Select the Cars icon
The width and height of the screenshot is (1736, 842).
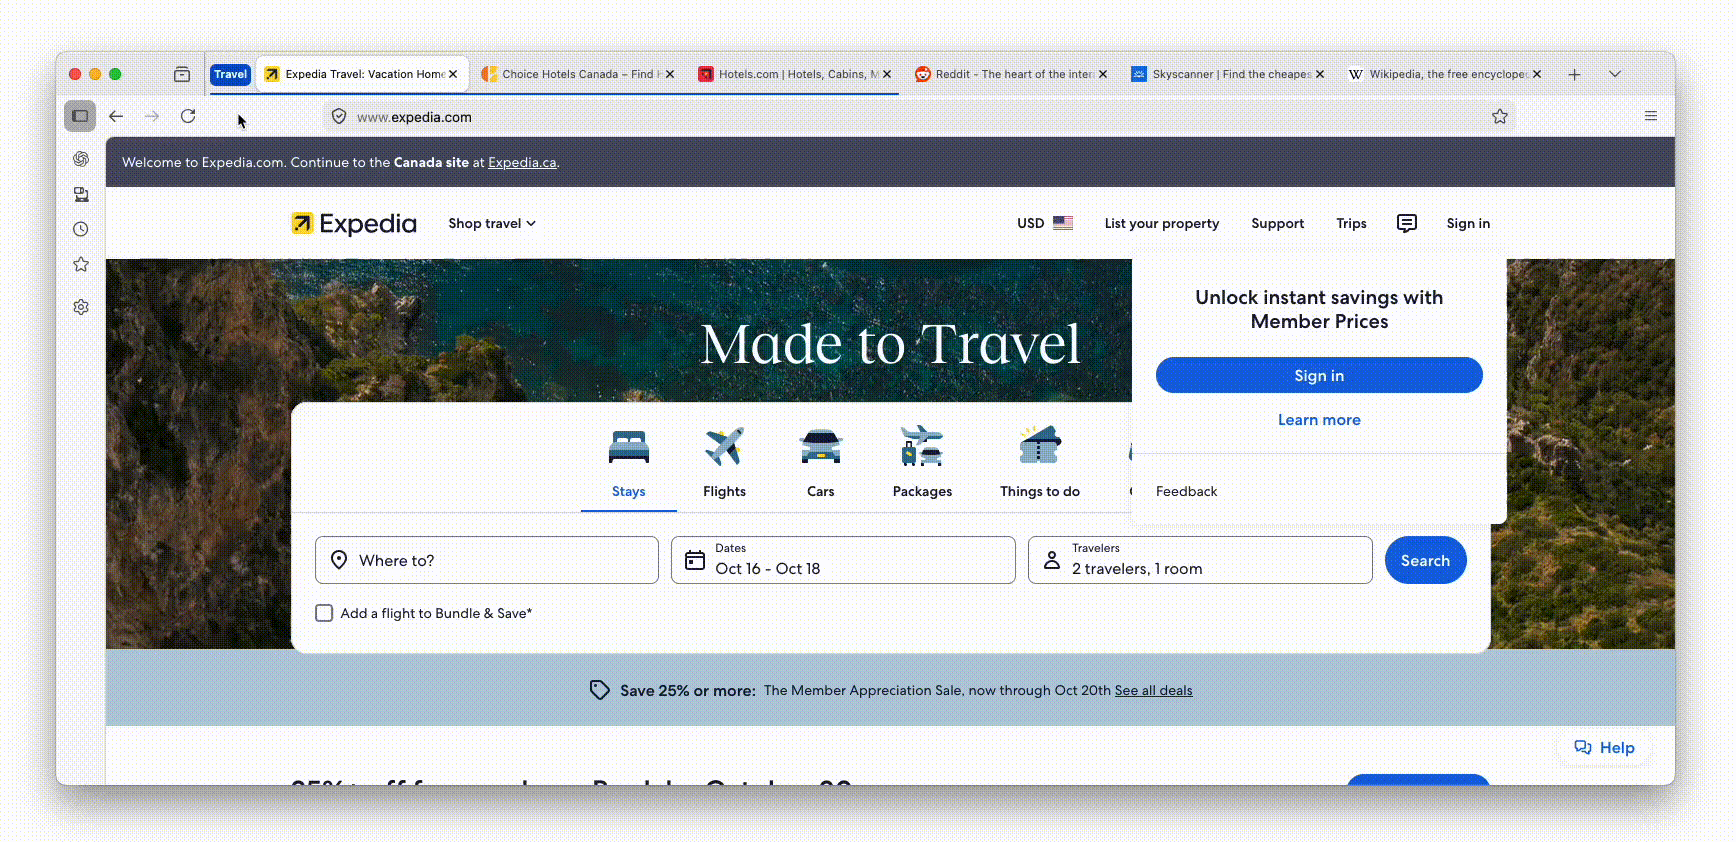[820, 447]
